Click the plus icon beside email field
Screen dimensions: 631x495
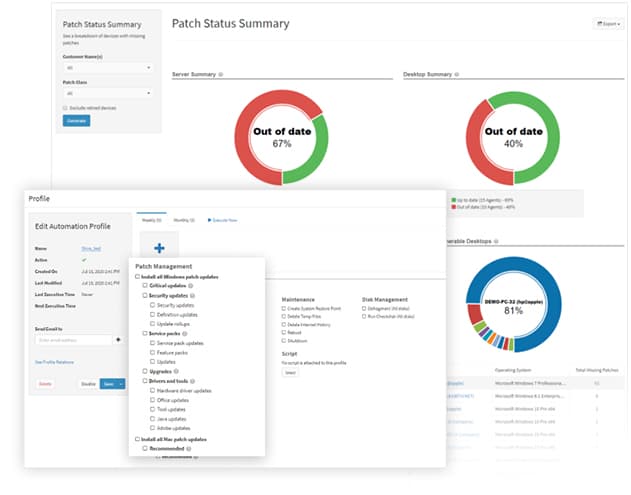click(x=119, y=340)
